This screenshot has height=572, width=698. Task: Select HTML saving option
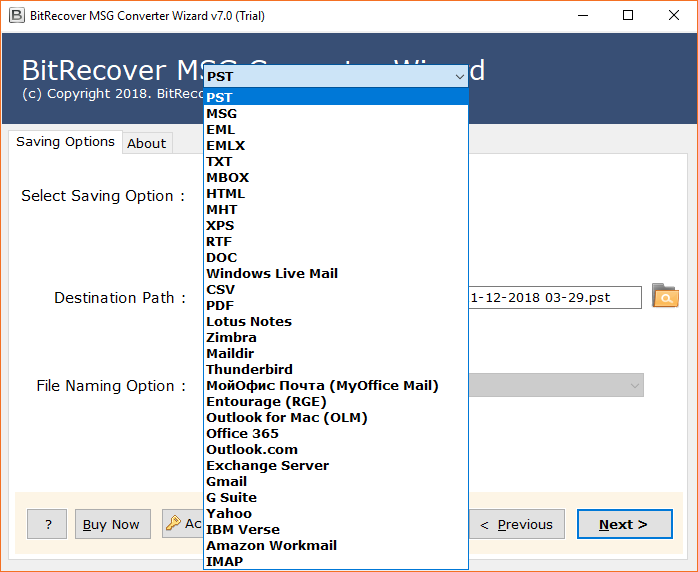pos(336,194)
